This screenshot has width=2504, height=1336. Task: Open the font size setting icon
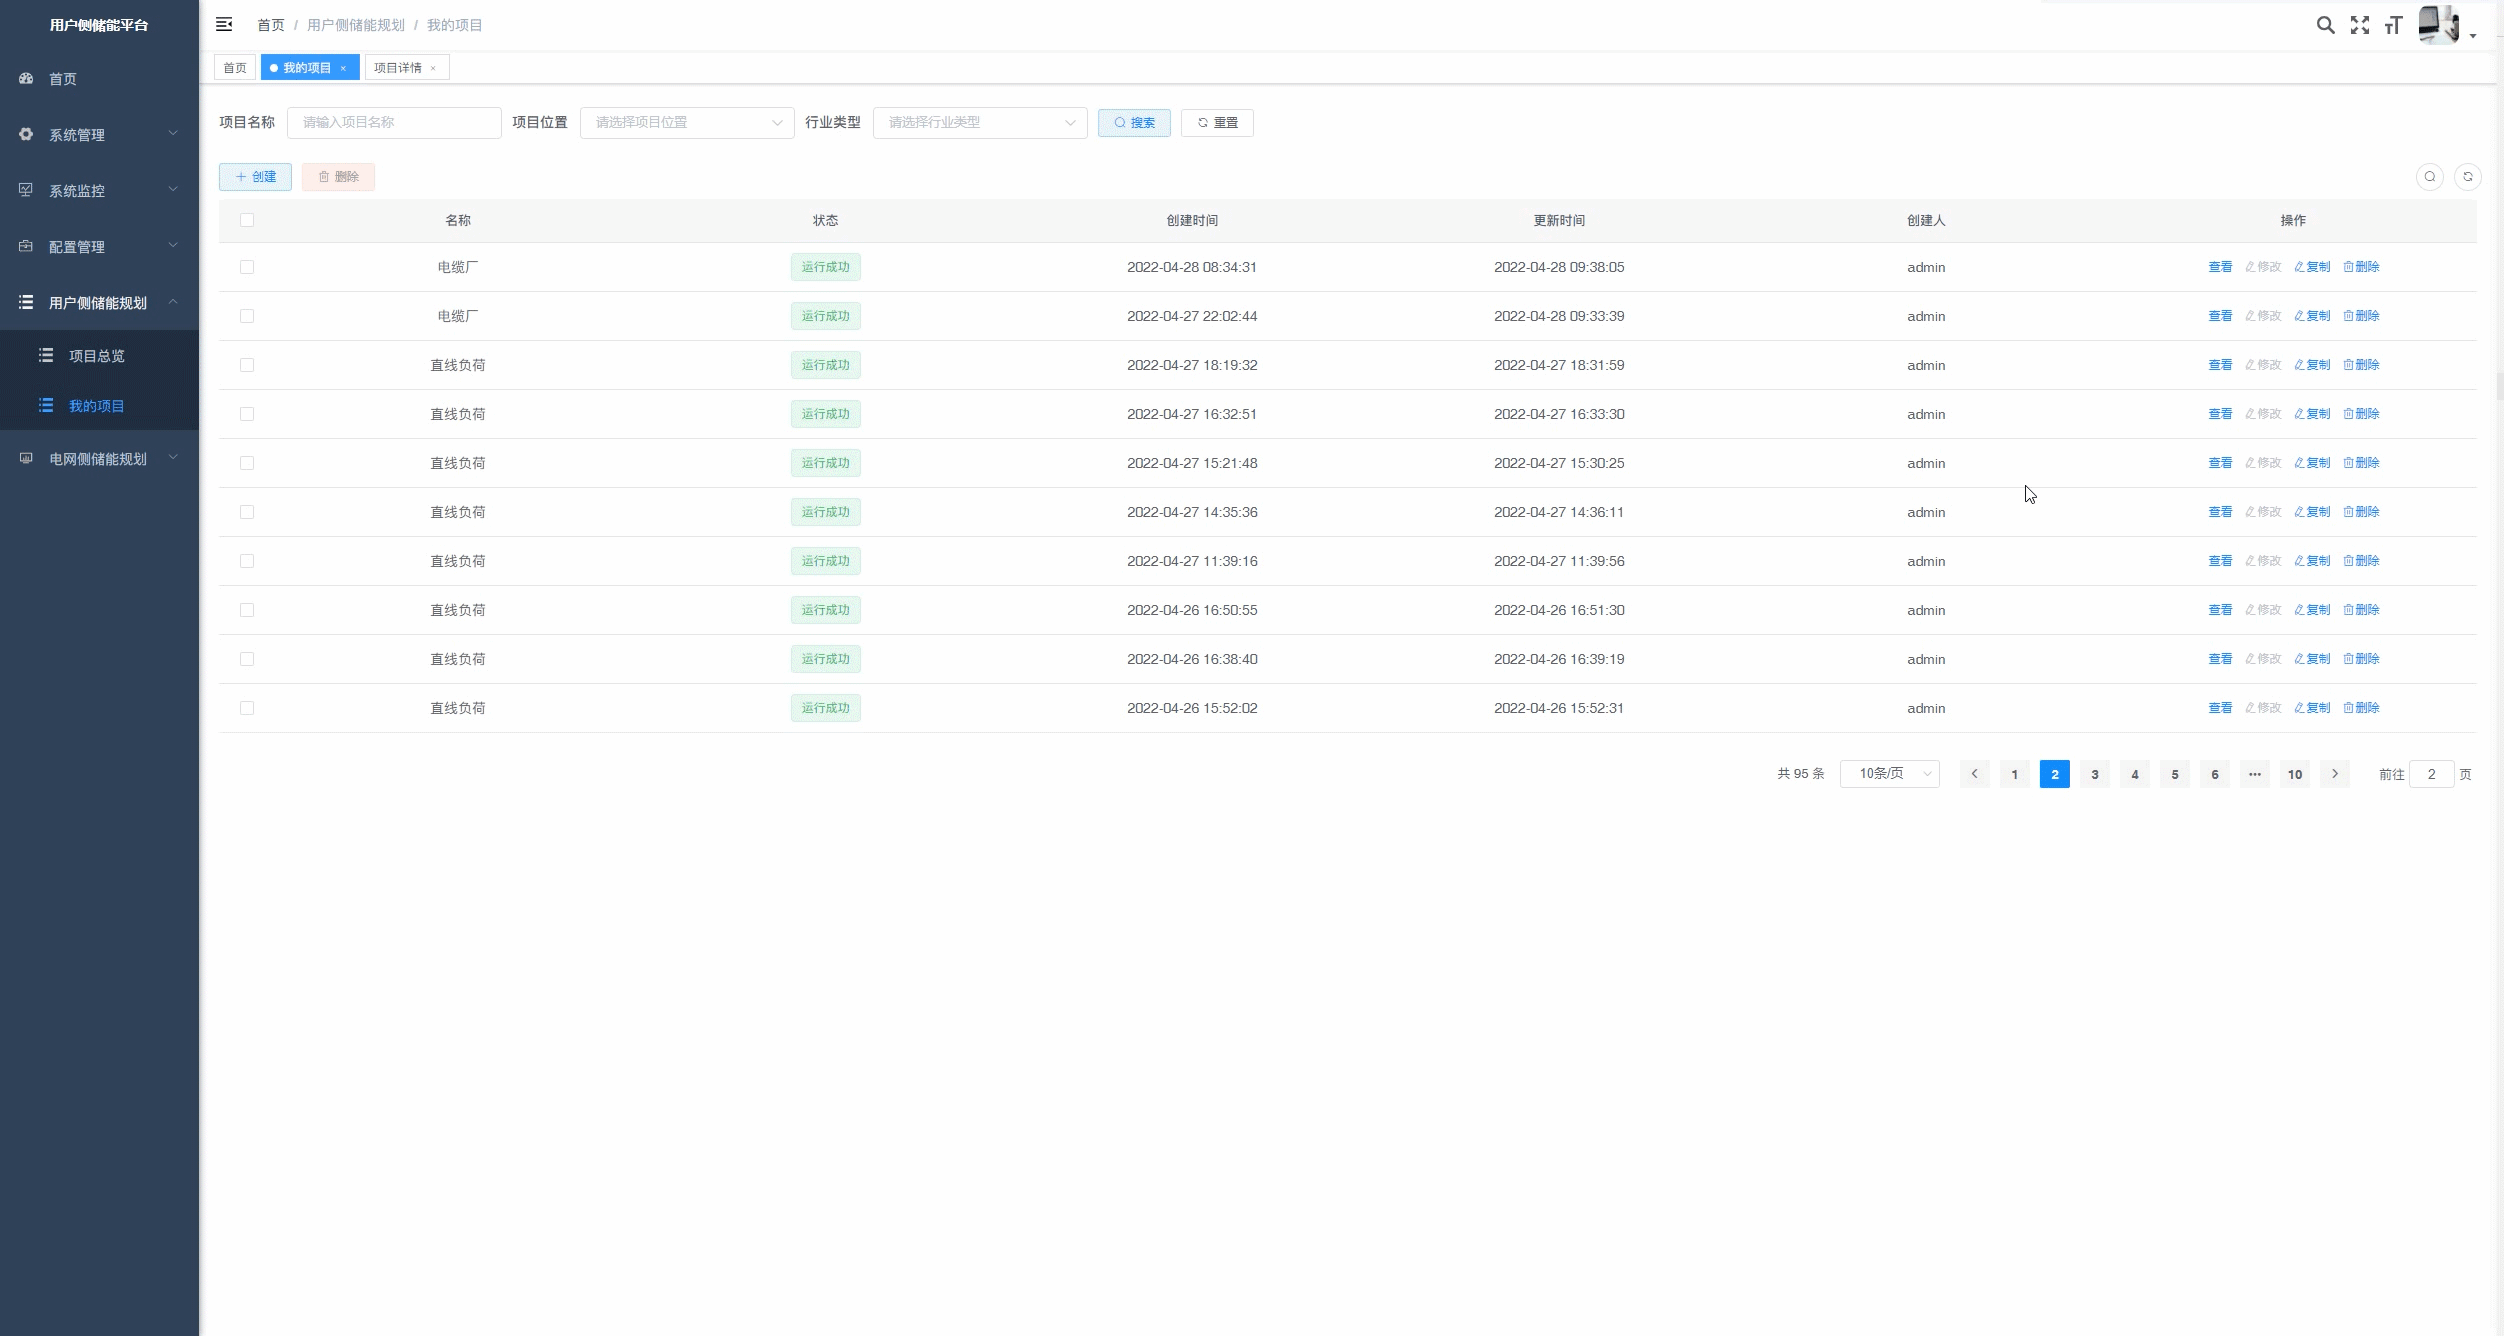coord(2393,25)
